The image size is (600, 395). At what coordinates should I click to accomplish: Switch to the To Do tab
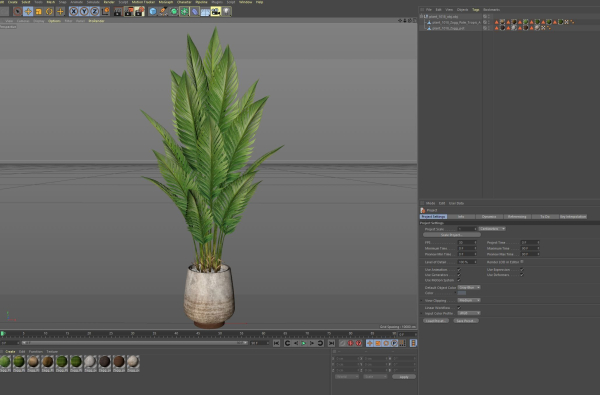[545, 217]
